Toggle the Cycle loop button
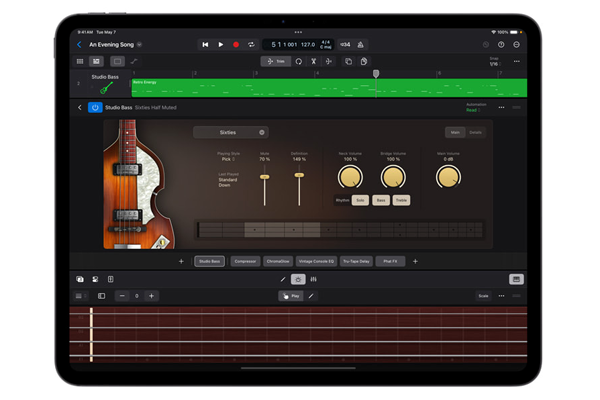Viewport: 600px width, 400px height. coord(251,45)
